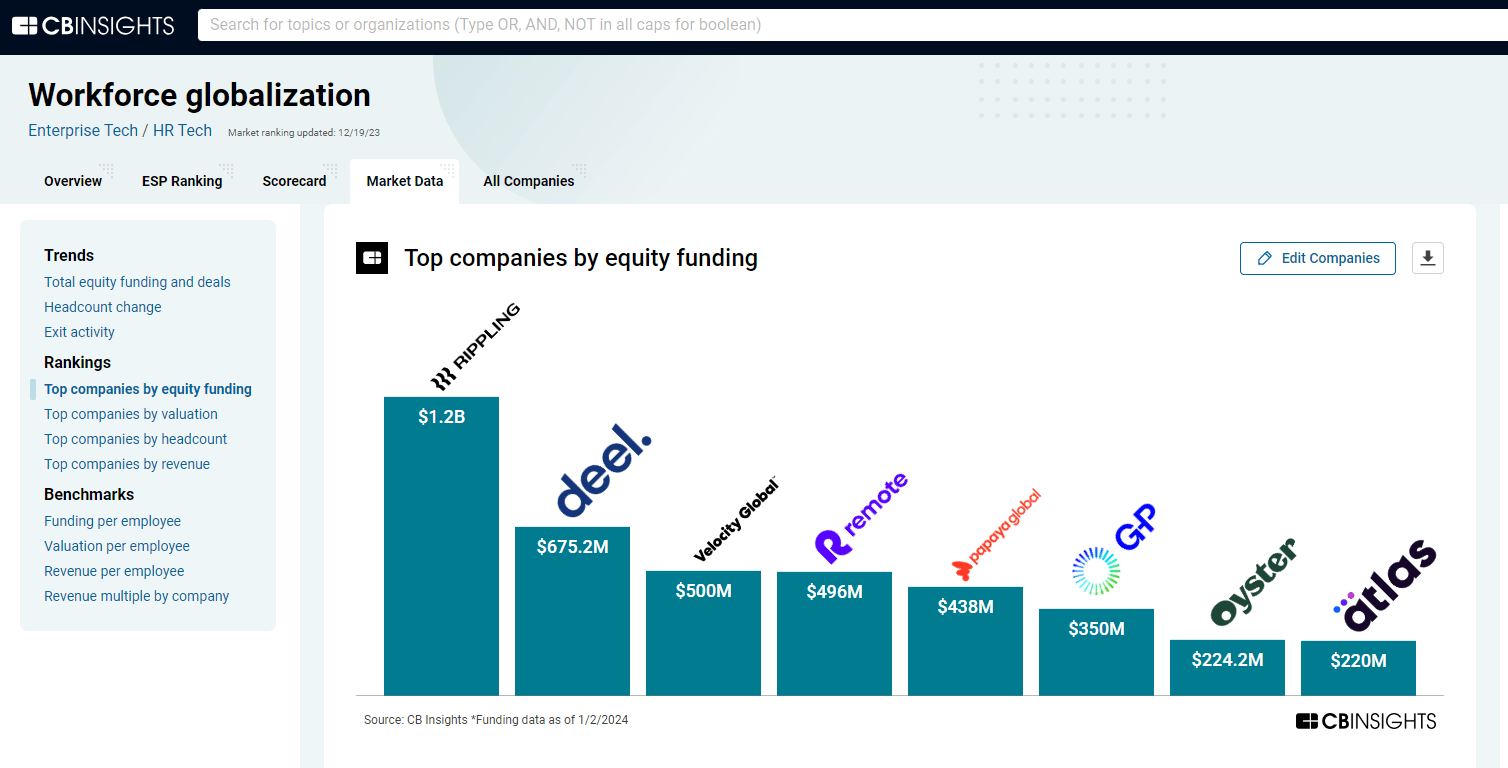The width and height of the screenshot is (1508, 768).
Task: Open Total equity funding and deals
Action: coord(137,282)
